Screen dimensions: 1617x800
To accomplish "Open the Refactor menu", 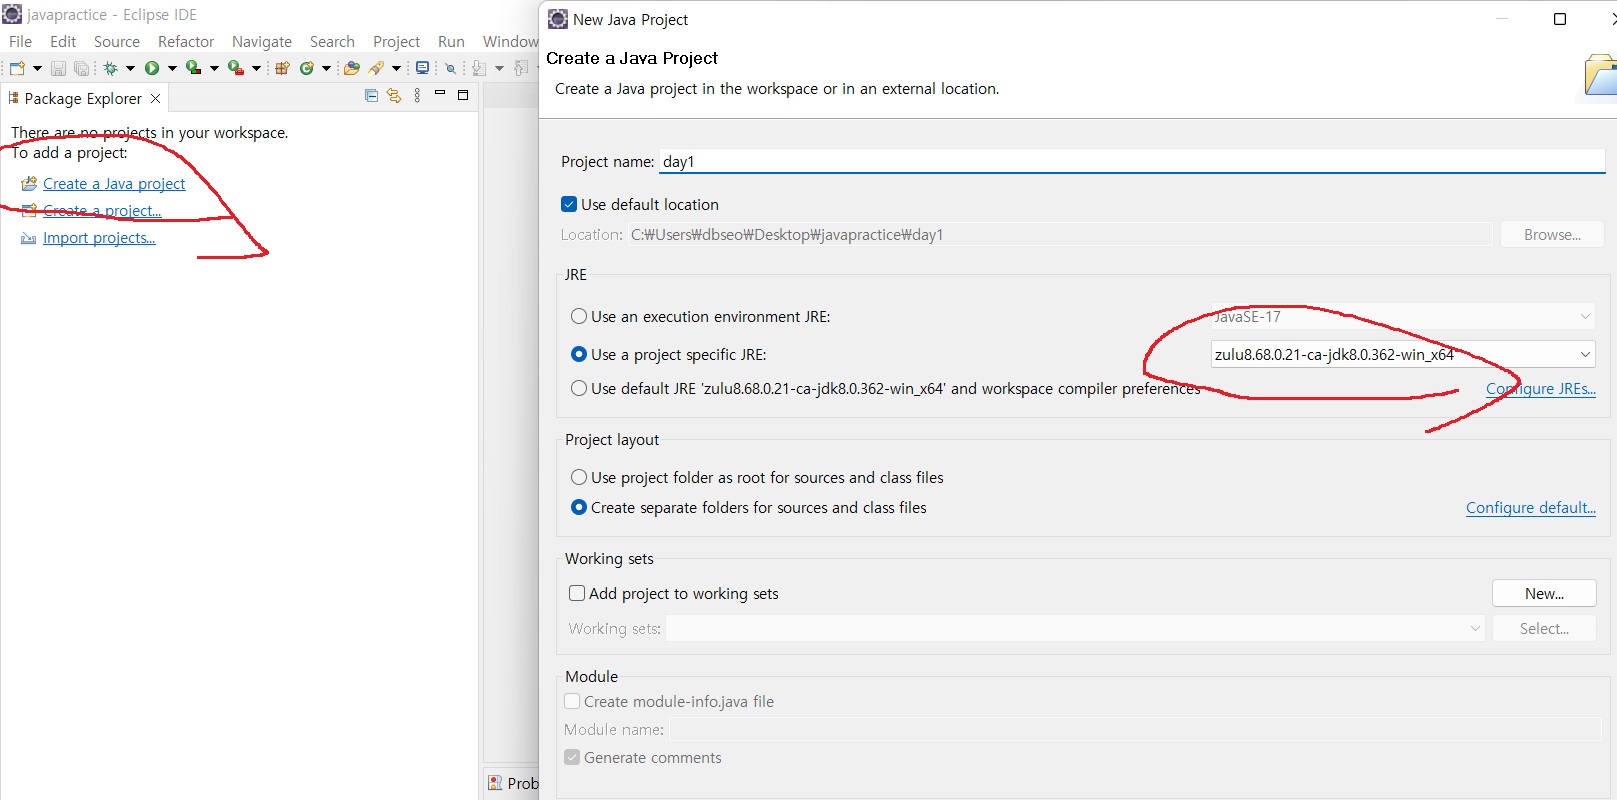I will click(x=186, y=41).
